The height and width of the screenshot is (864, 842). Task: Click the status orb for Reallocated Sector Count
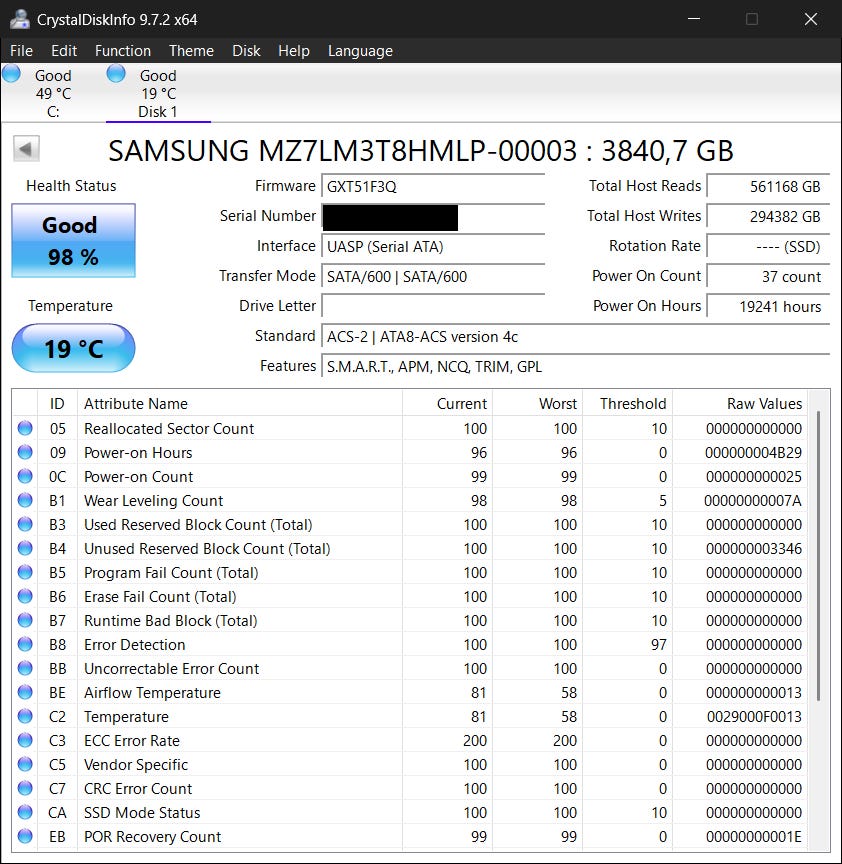[25, 429]
